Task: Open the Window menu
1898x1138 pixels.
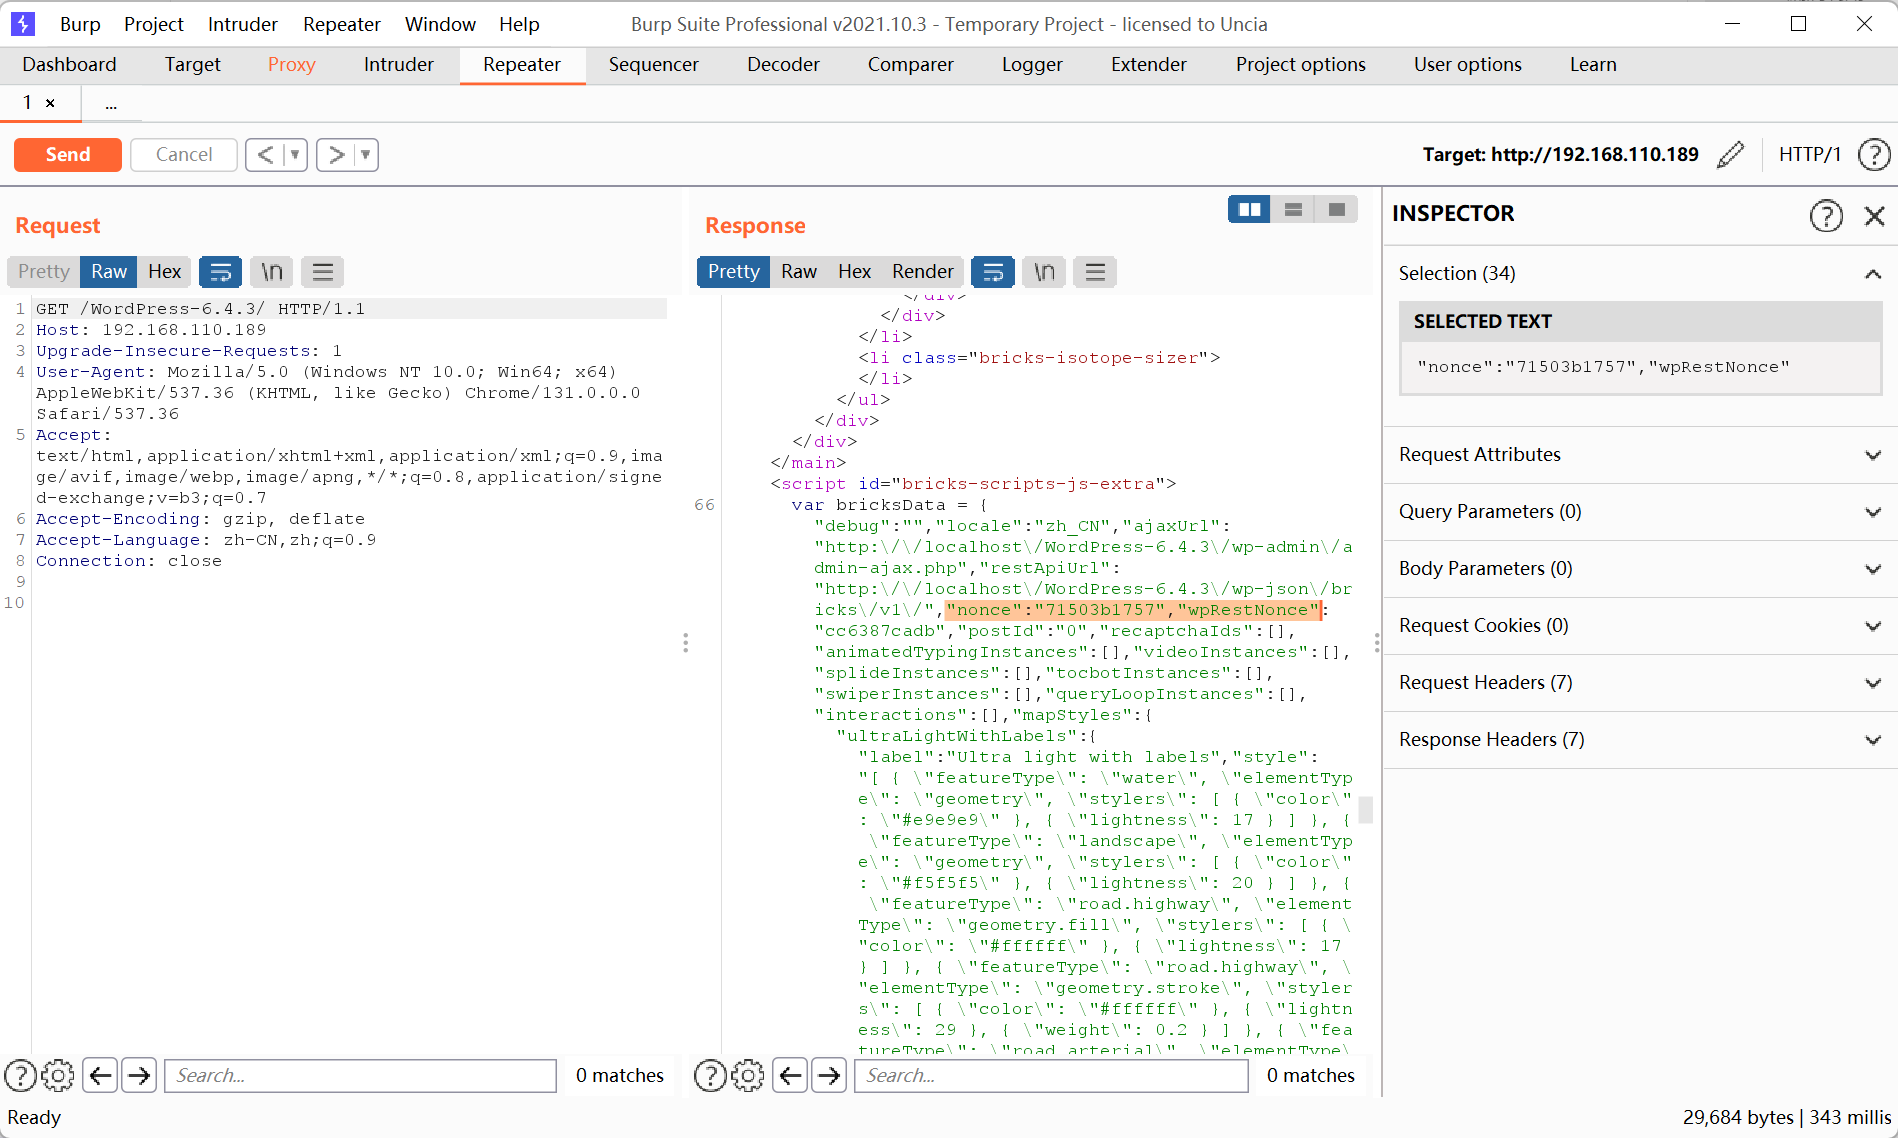Action: tap(440, 24)
